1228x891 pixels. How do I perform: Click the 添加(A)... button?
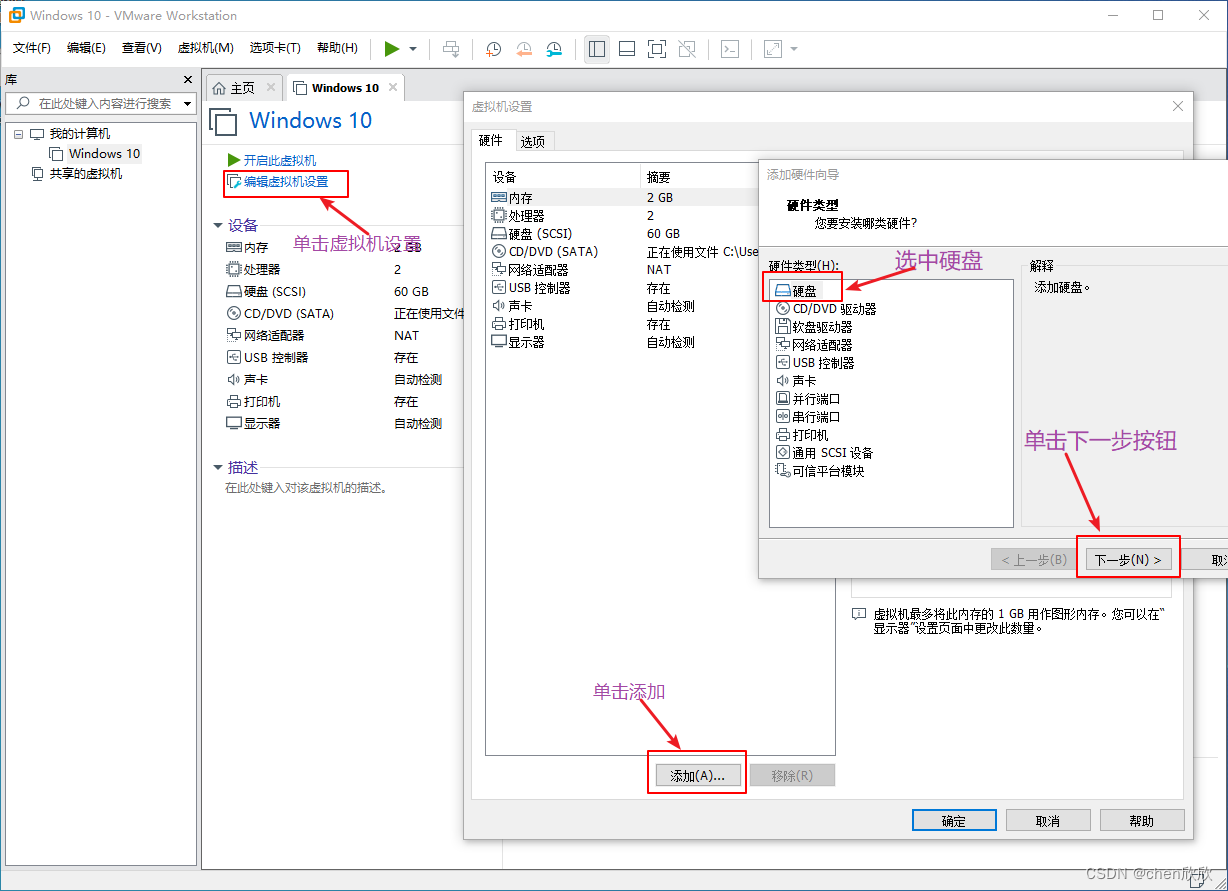(x=697, y=775)
